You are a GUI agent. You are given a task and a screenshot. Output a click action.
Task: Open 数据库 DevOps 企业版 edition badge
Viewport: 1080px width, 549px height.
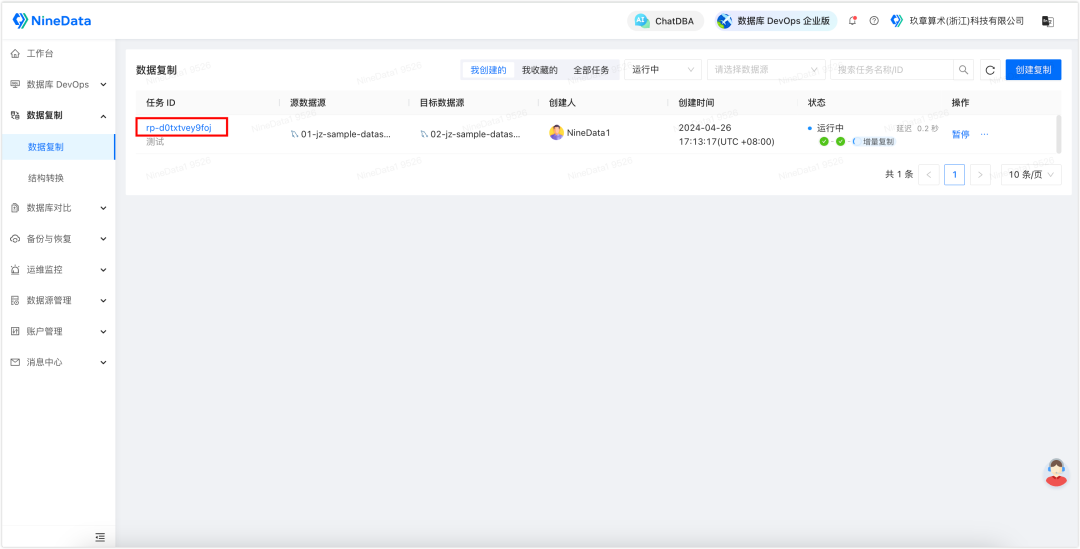click(775, 21)
